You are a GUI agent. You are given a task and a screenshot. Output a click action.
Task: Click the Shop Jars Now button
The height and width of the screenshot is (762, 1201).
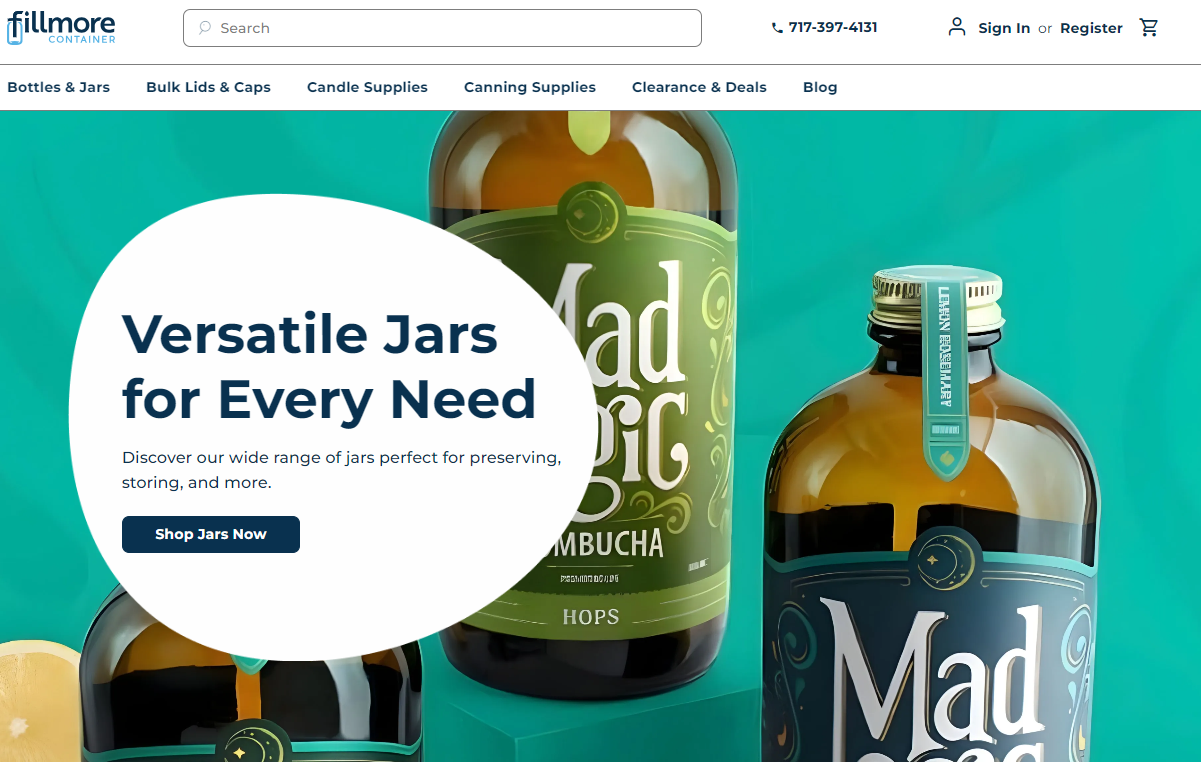point(211,534)
